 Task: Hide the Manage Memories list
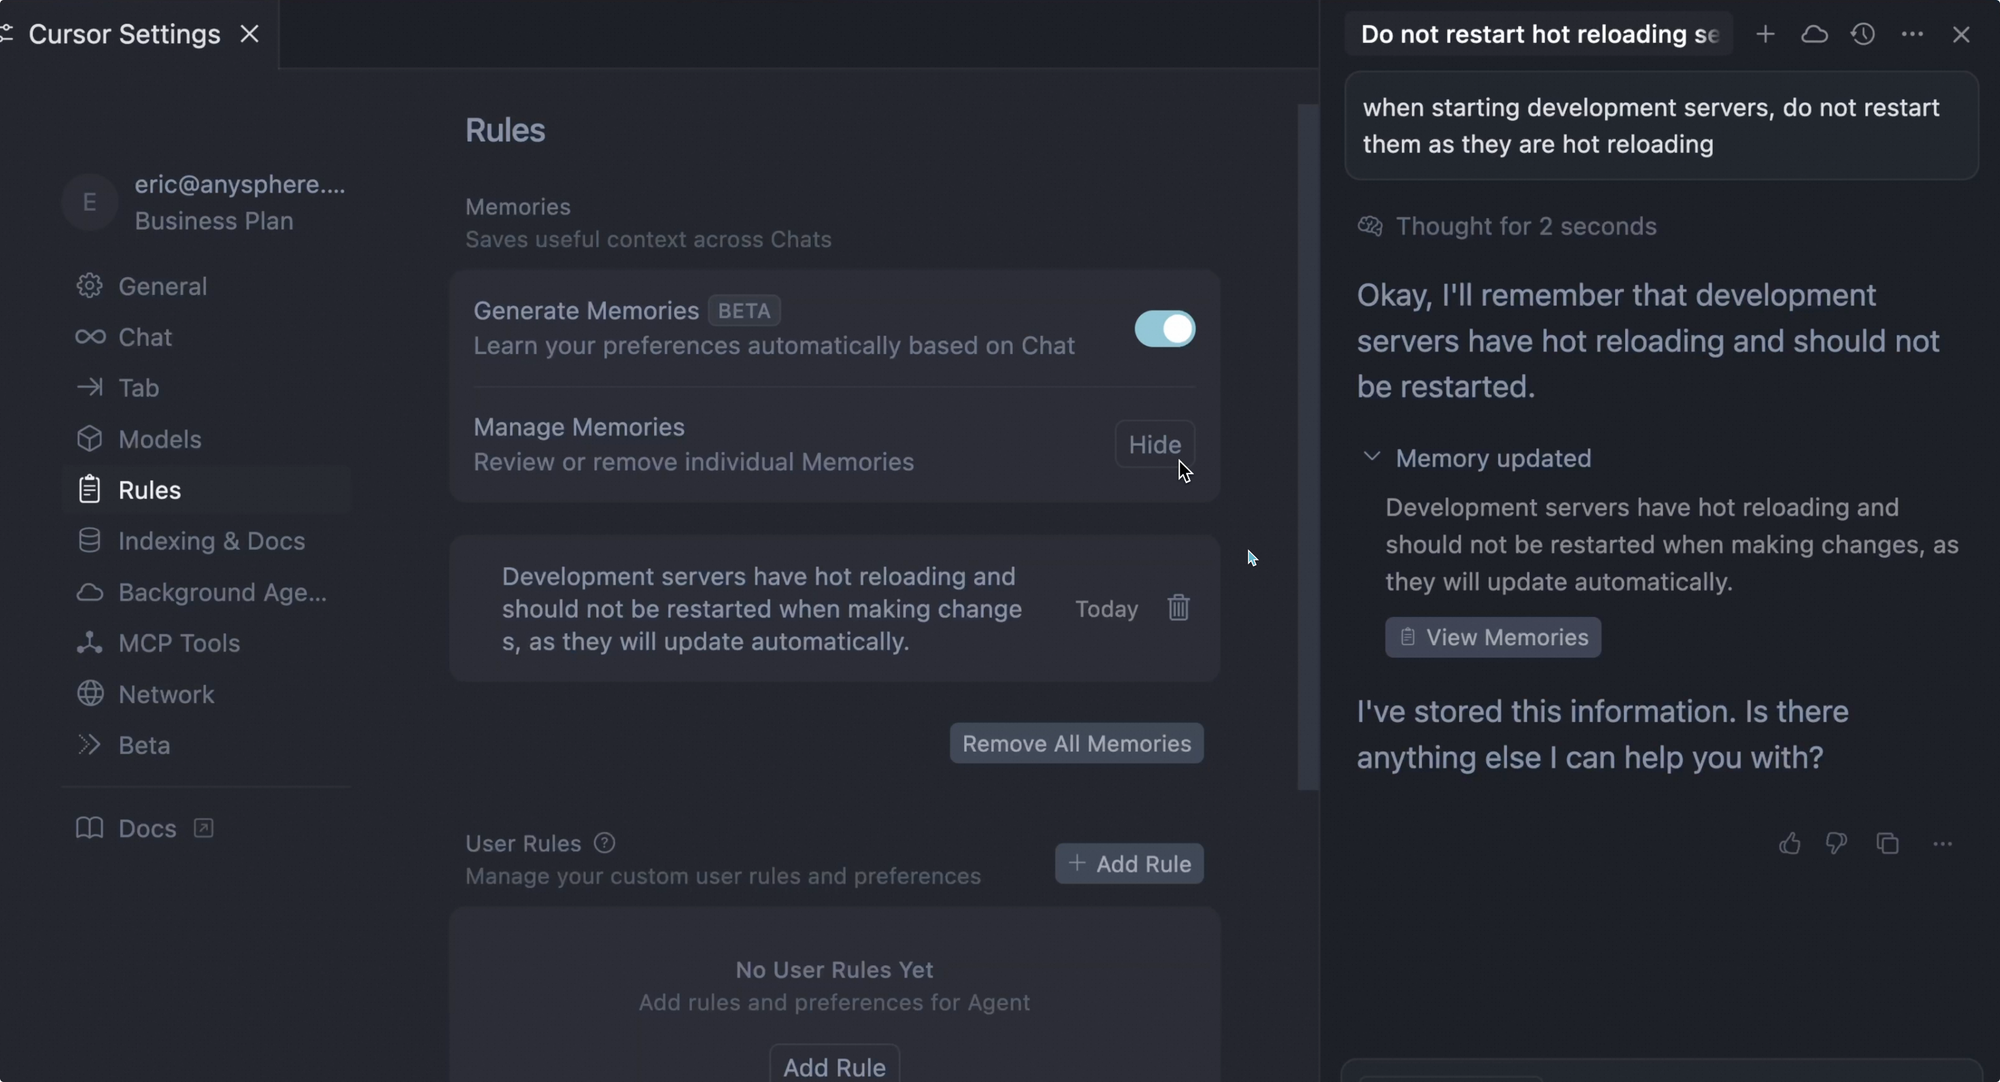[x=1154, y=444]
